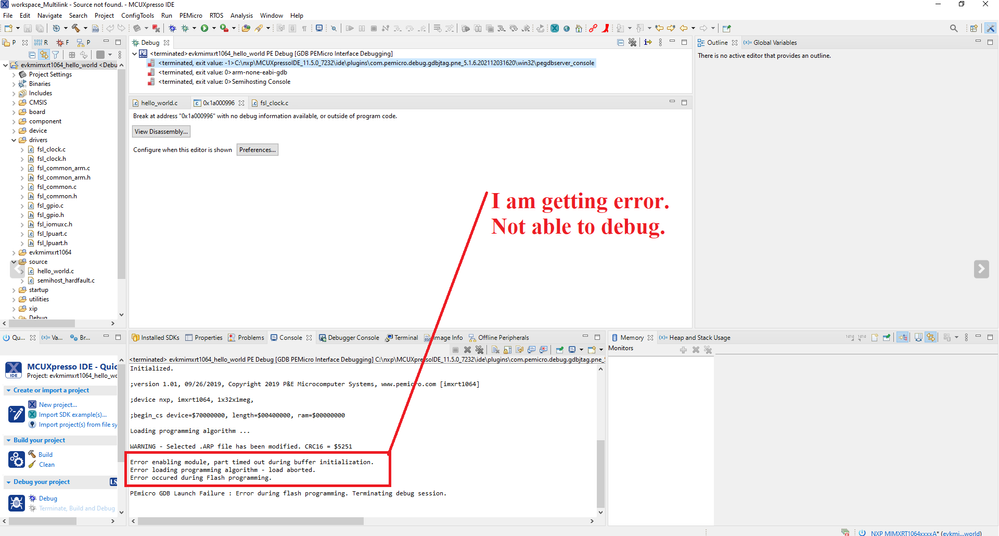This screenshot has width=999, height=536.
Task: Switch to the Debugger Console tab
Action: [x=349, y=338]
